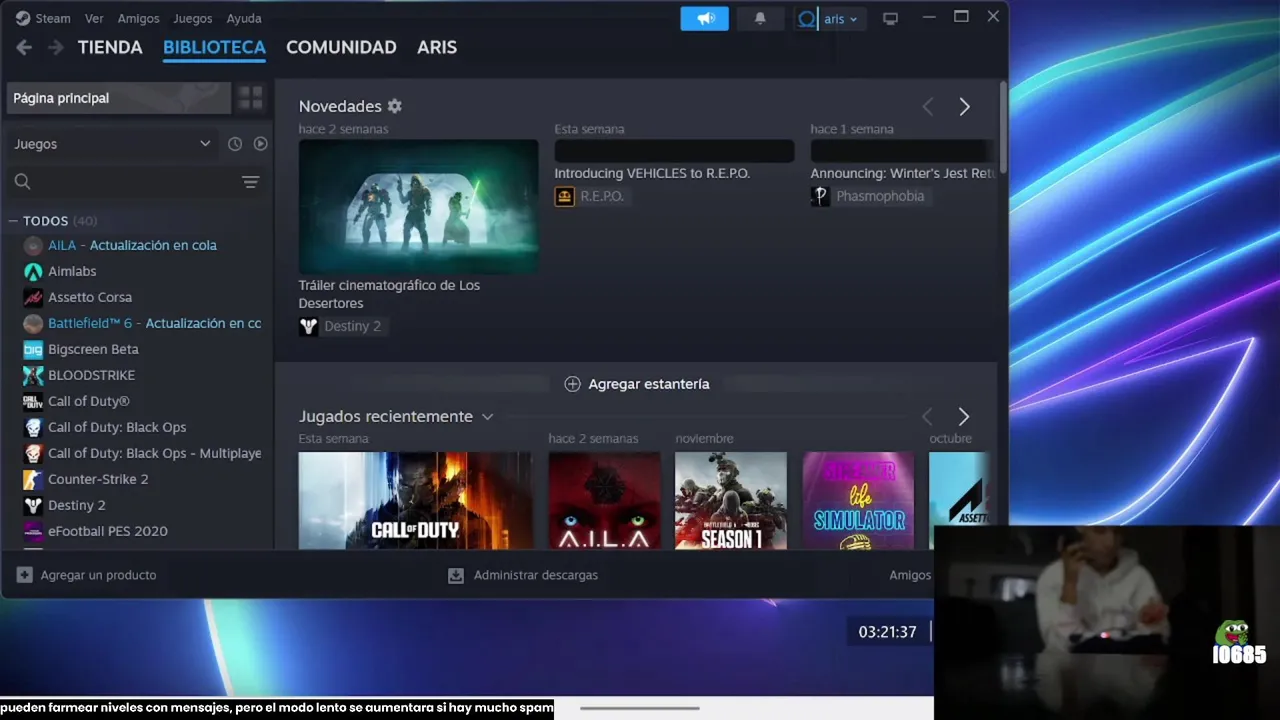Toggle ready-to-play filter icon
Viewport: 1280px width, 720px height.
(x=260, y=144)
